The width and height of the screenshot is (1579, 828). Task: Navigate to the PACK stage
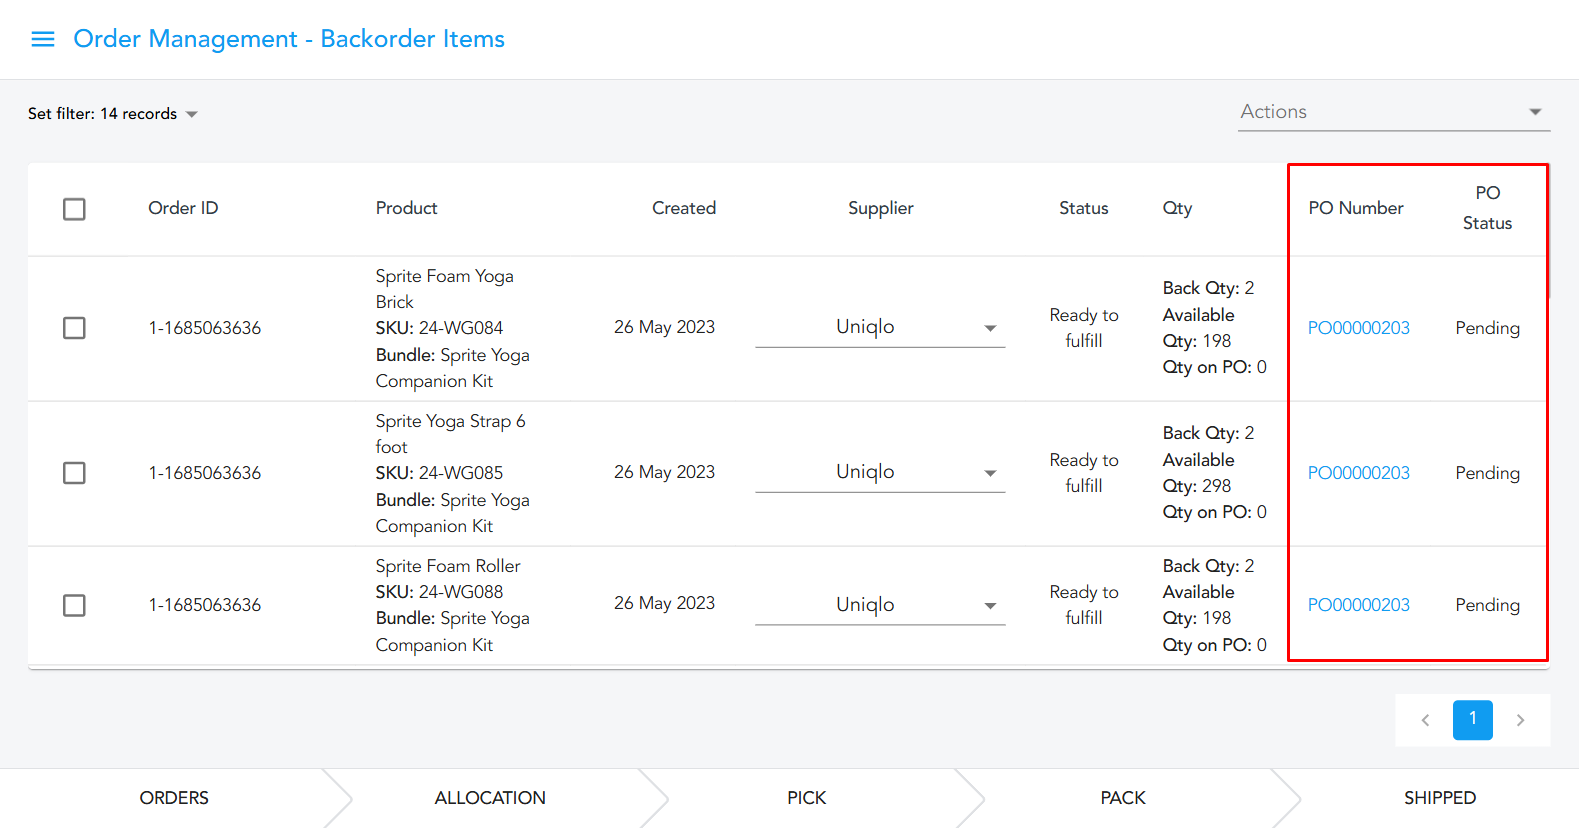[x=1123, y=798]
